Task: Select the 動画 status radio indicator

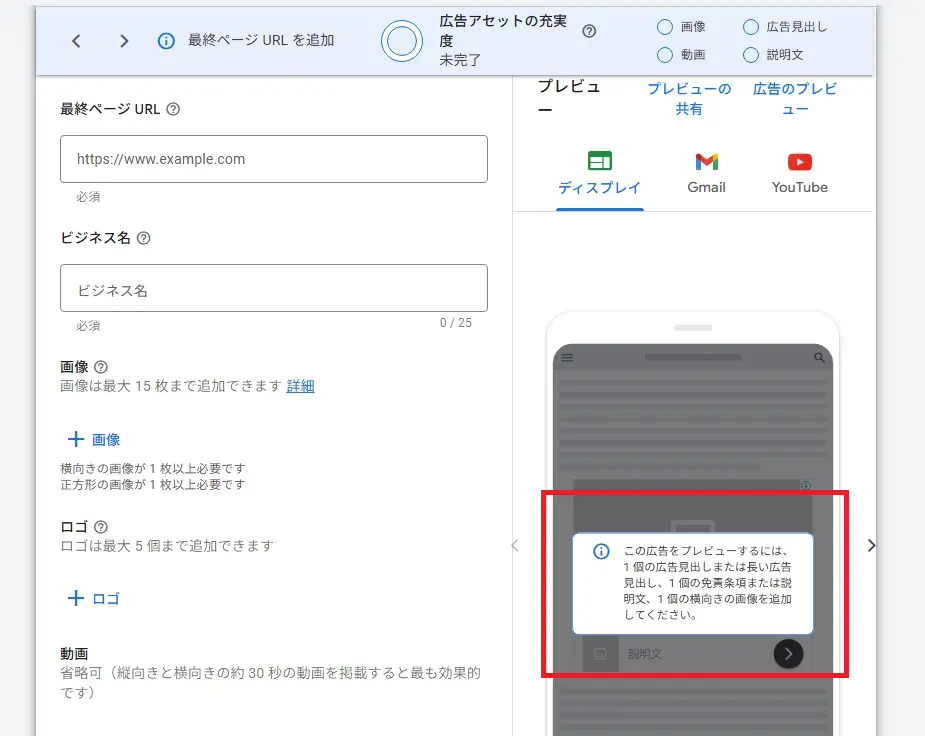Action: [665, 55]
